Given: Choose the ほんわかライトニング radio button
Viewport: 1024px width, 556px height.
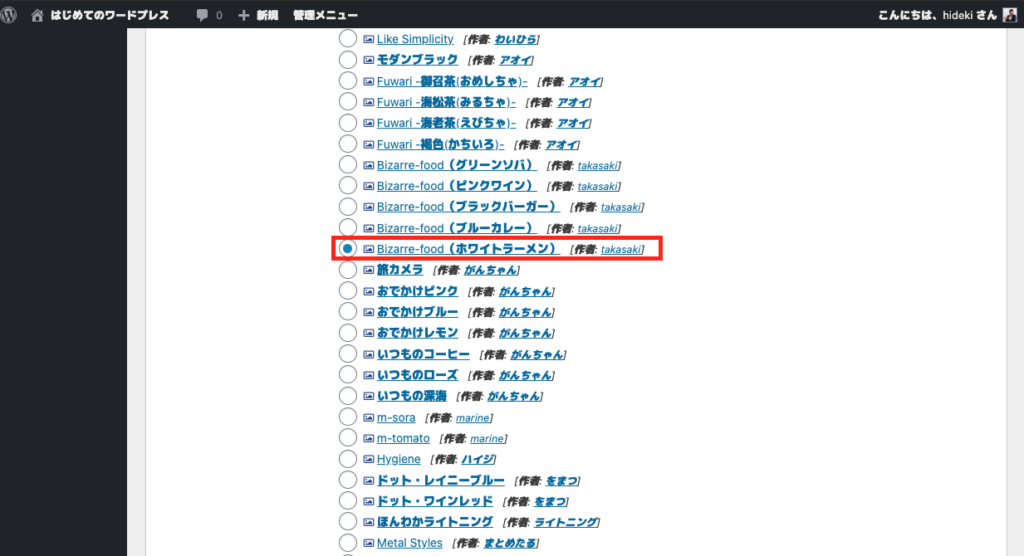Looking at the screenshot, I should [347, 521].
